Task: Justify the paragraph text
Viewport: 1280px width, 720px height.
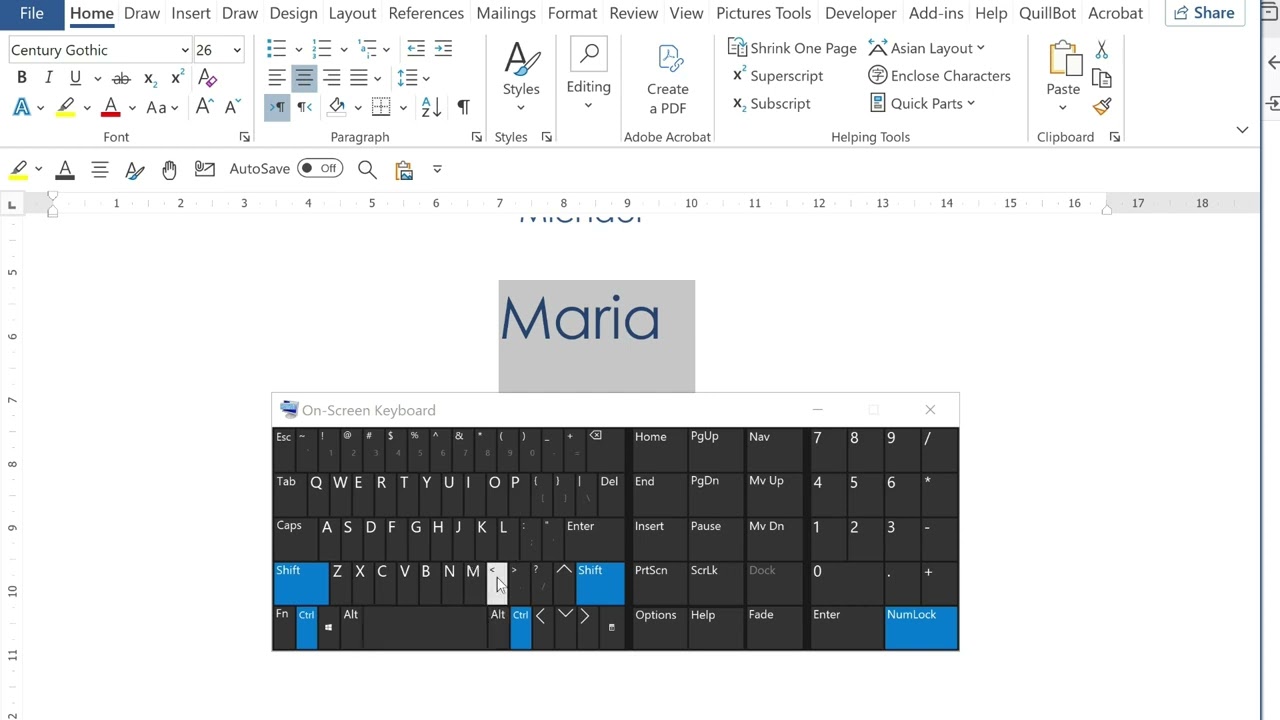Action: 358,78
